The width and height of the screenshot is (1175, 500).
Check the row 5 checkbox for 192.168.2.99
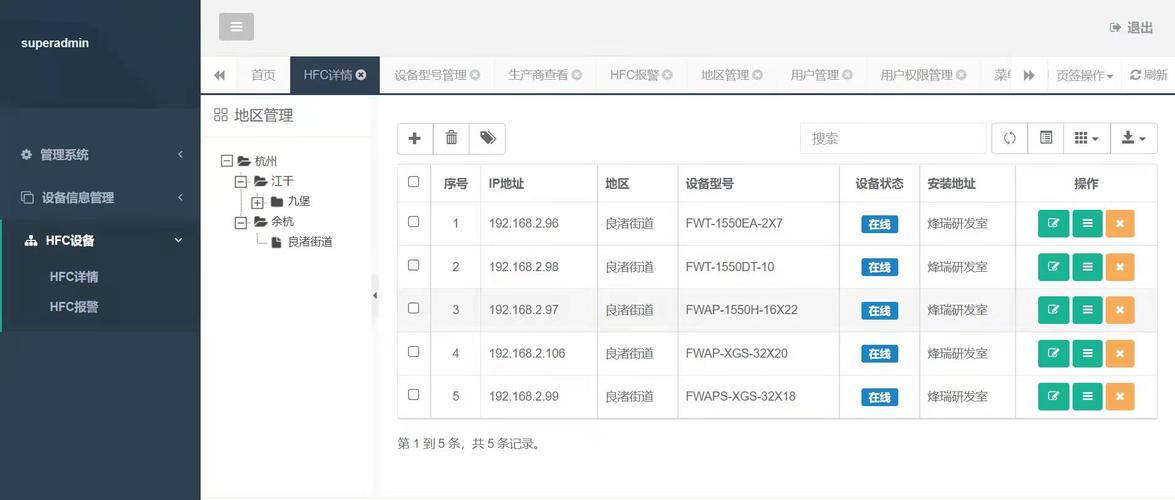point(414,394)
